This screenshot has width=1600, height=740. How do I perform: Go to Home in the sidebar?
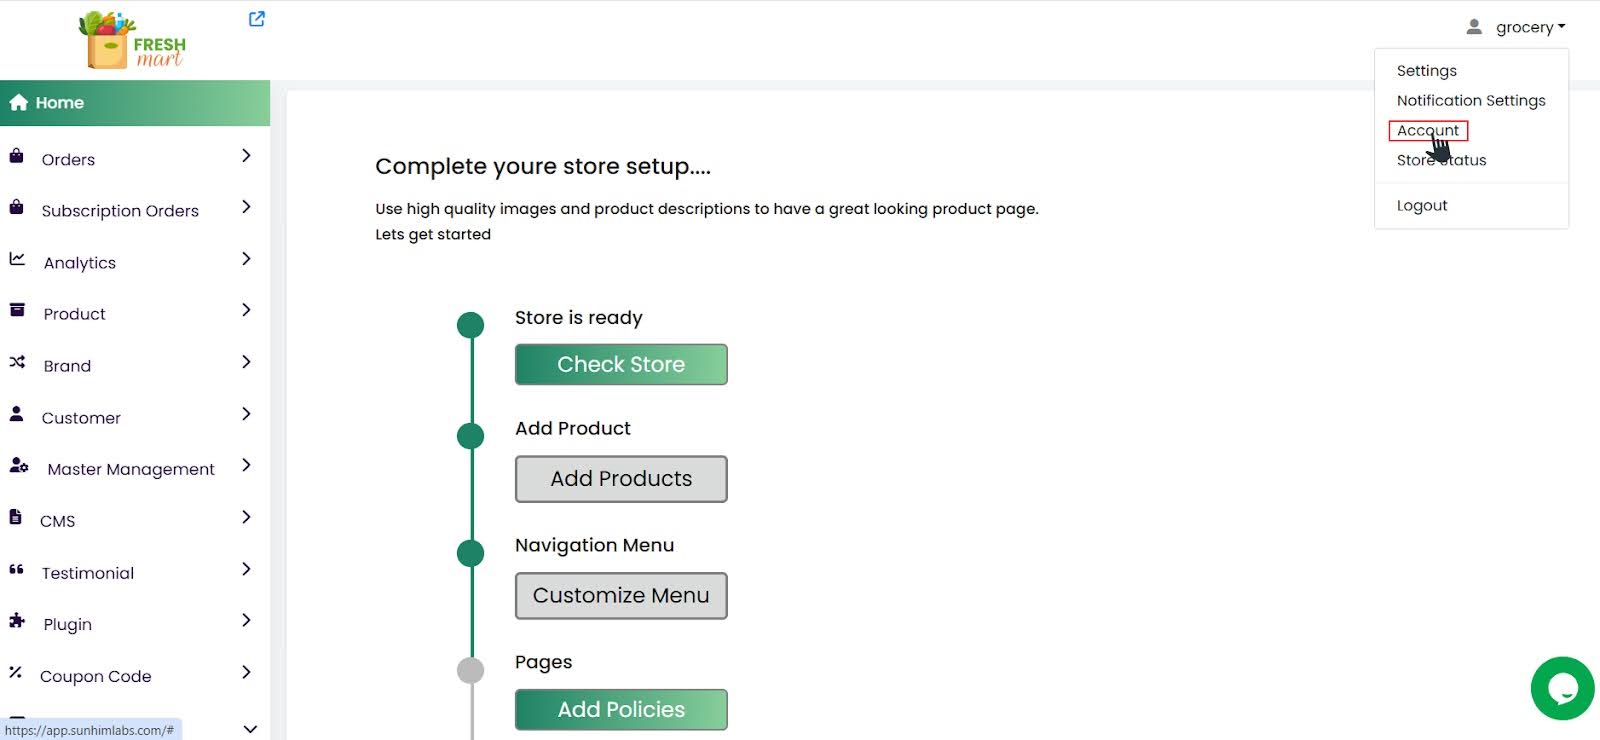tap(60, 103)
